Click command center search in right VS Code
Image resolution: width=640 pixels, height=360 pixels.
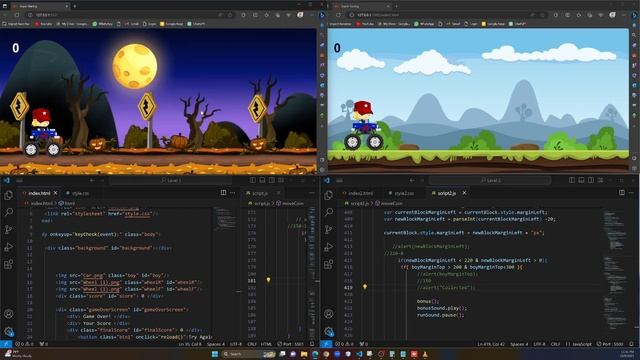click(490, 180)
